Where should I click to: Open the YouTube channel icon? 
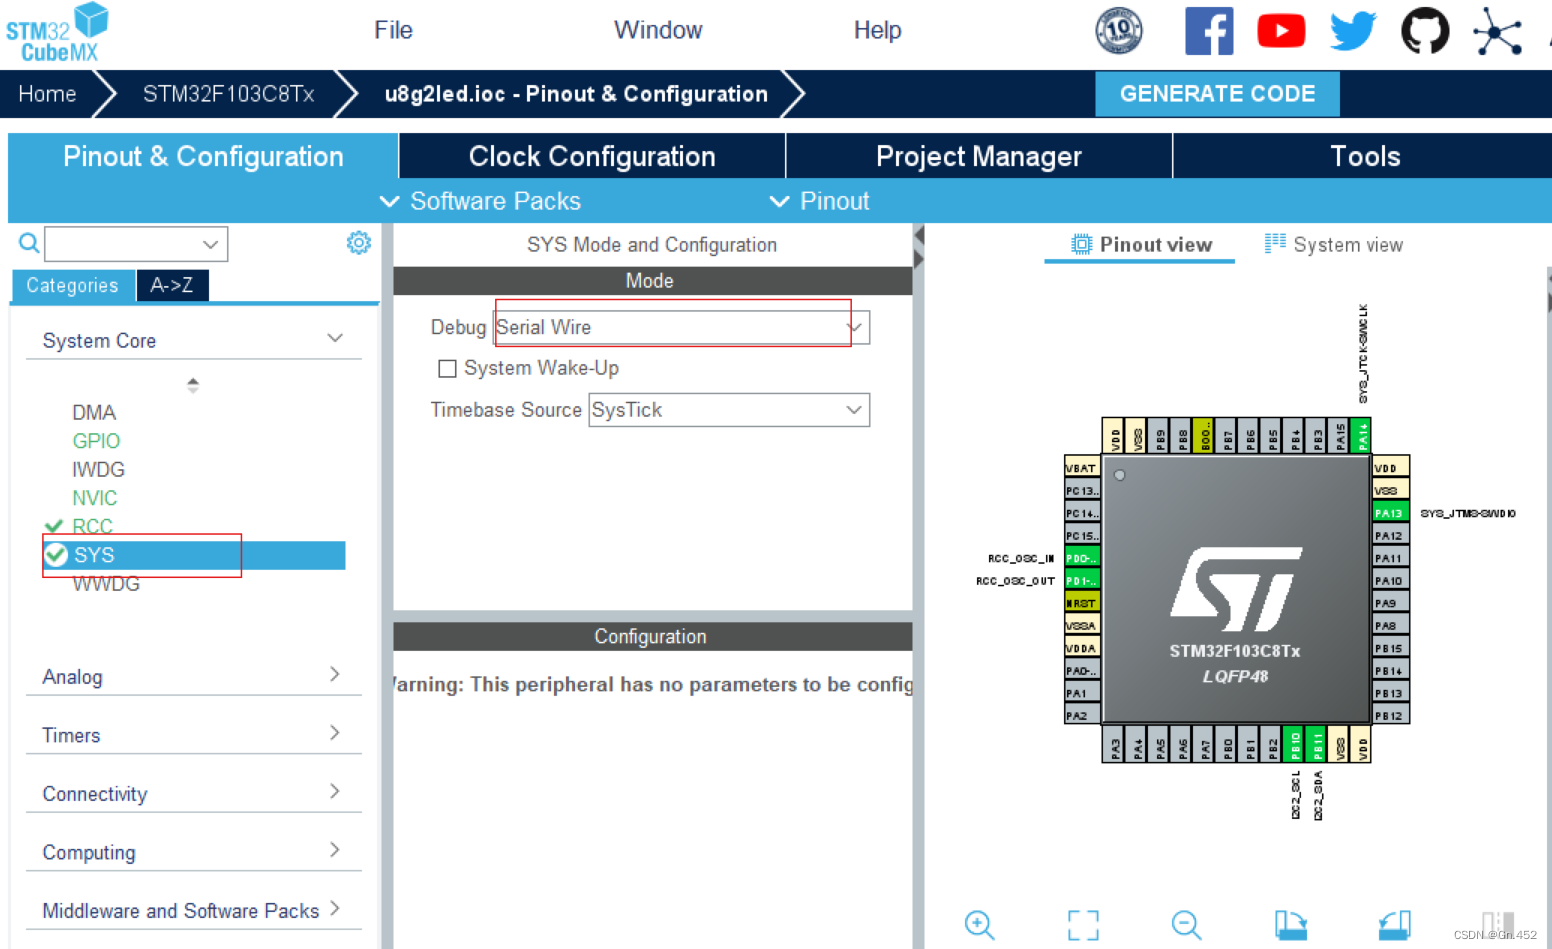point(1281,31)
